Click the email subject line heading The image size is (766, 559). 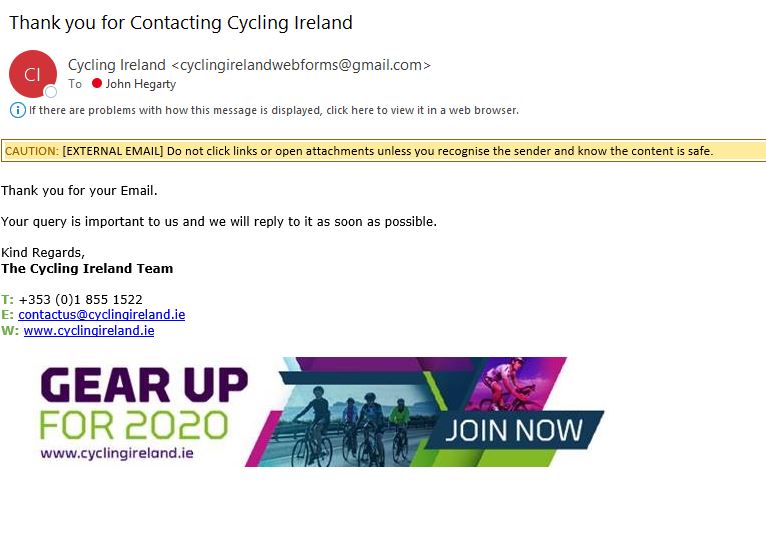(181, 22)
